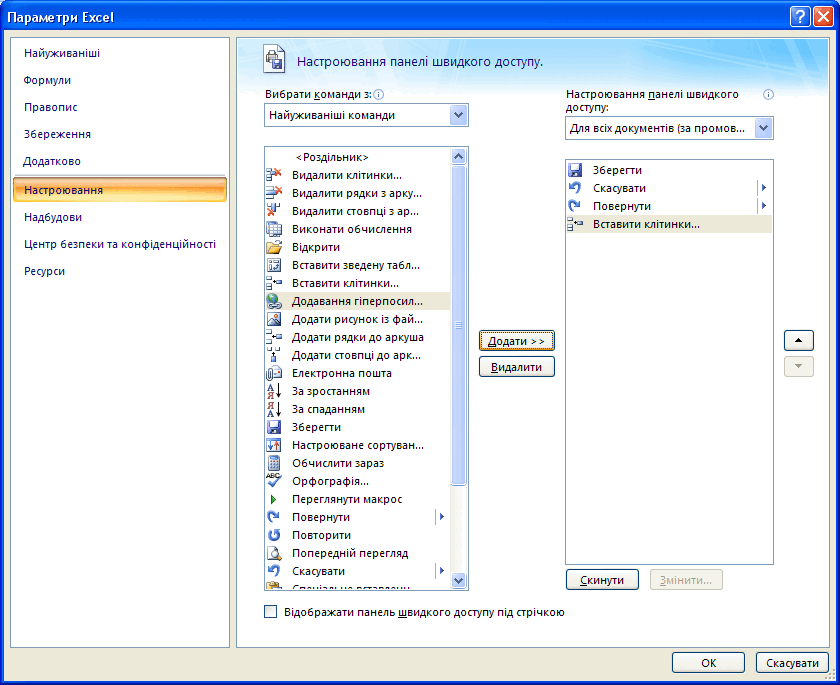The height and width of the screenshot is (685, 840).
Task: Click the Видалити стовпці icon in commands list
Action: 274,210
